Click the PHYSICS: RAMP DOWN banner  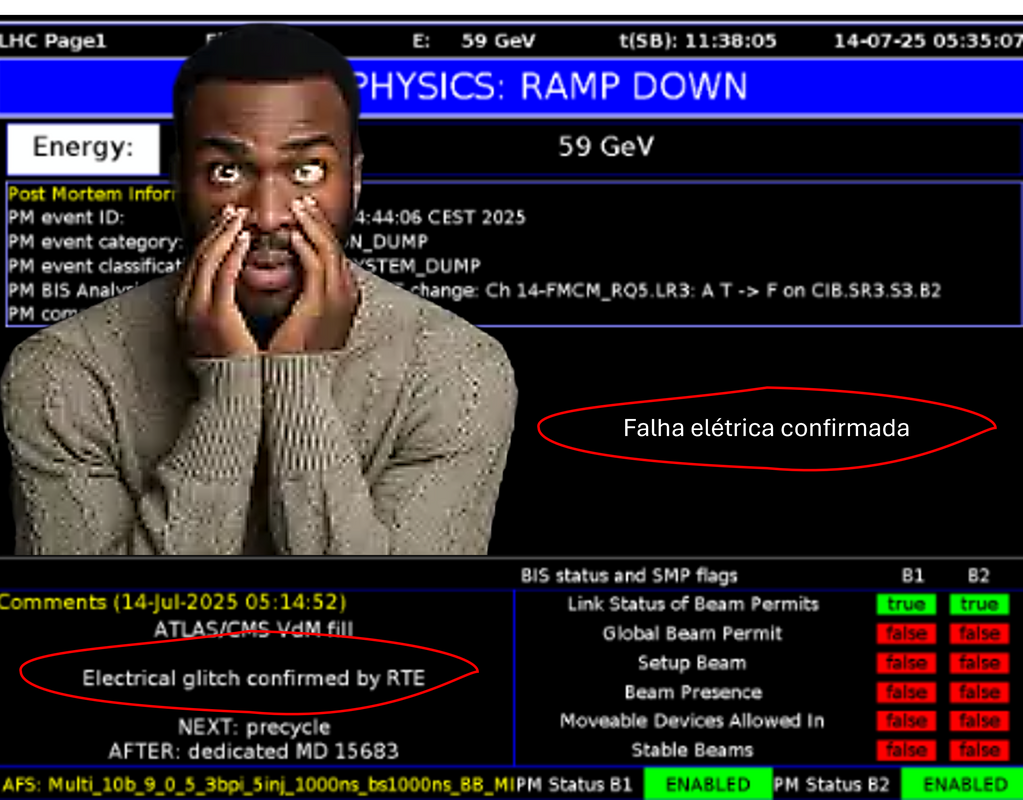(550, 87)
